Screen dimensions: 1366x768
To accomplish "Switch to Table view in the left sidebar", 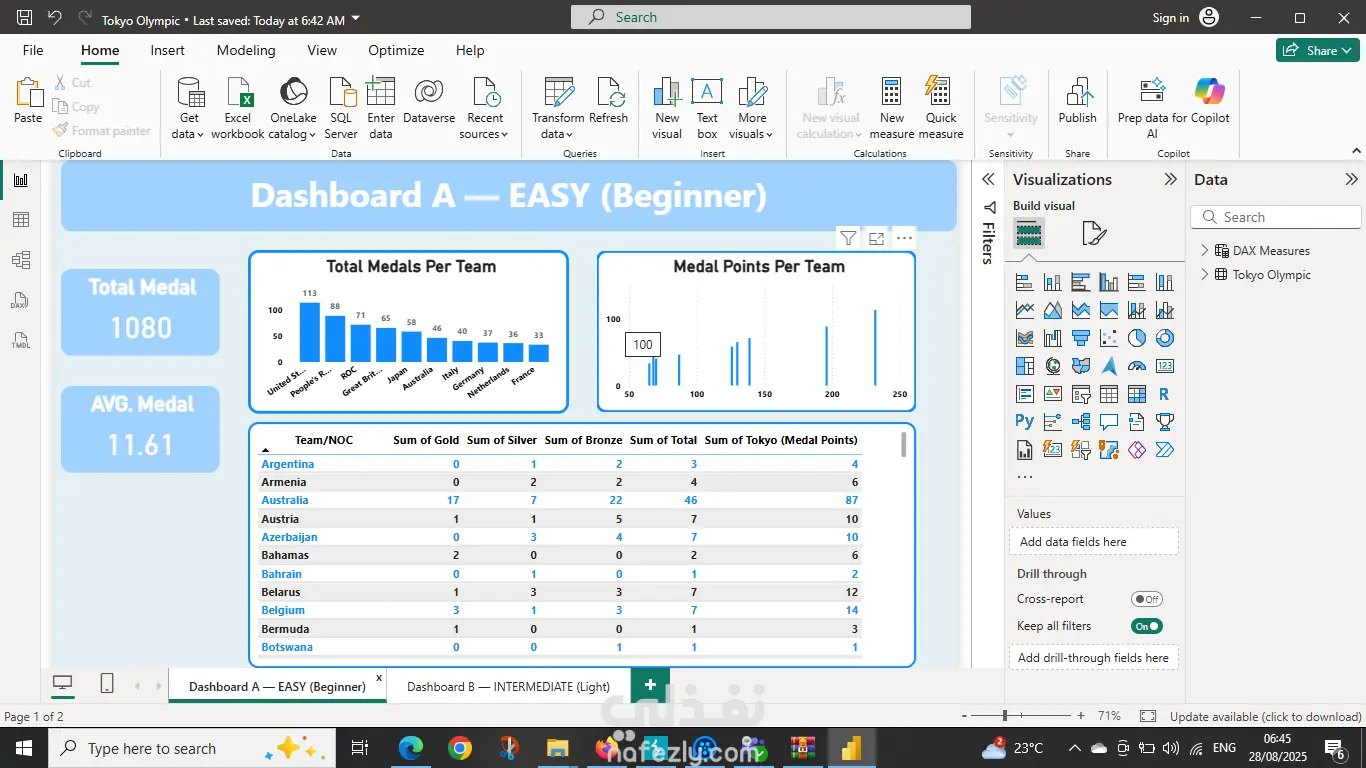I will click(21, 220).
